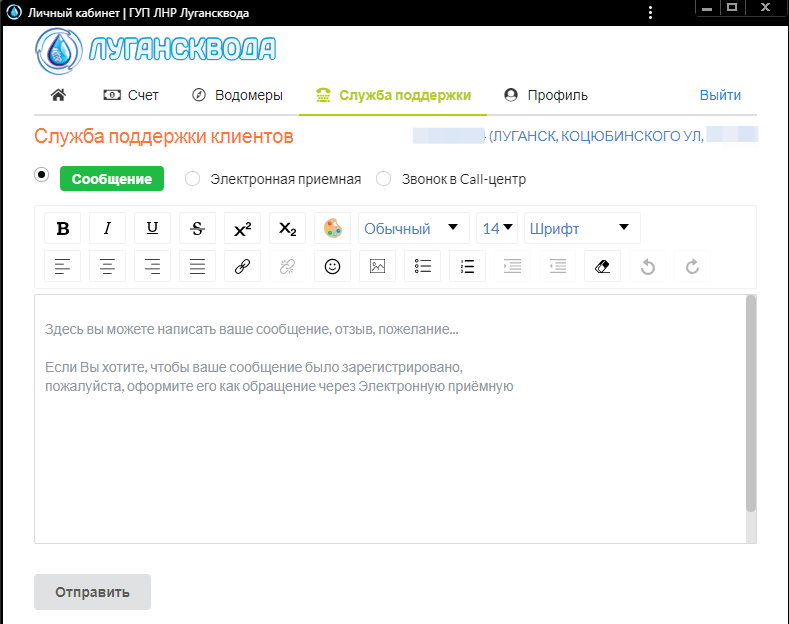Screen dimensions: 789x624
Task: Select Электронная приемная radio option
Action: [194, 179]
